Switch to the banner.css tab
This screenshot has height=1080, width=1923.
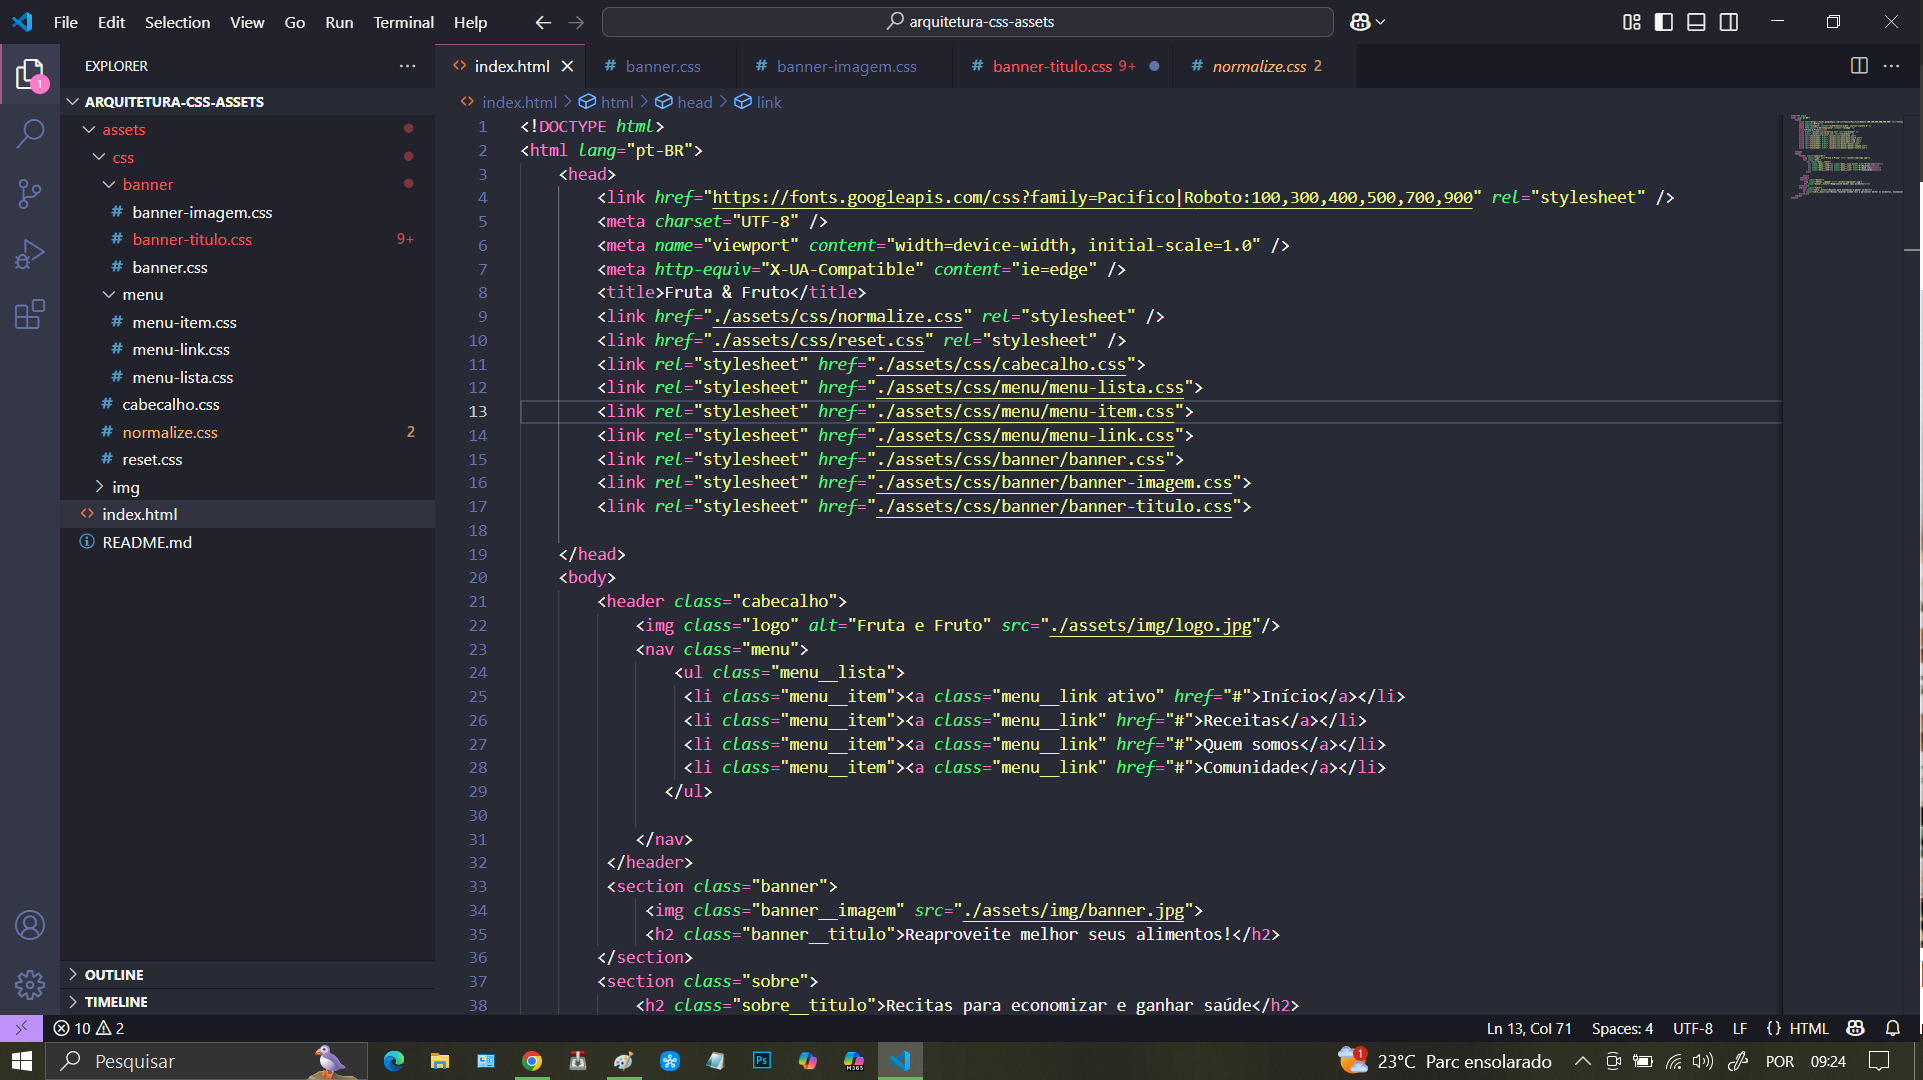coord(663,66)
